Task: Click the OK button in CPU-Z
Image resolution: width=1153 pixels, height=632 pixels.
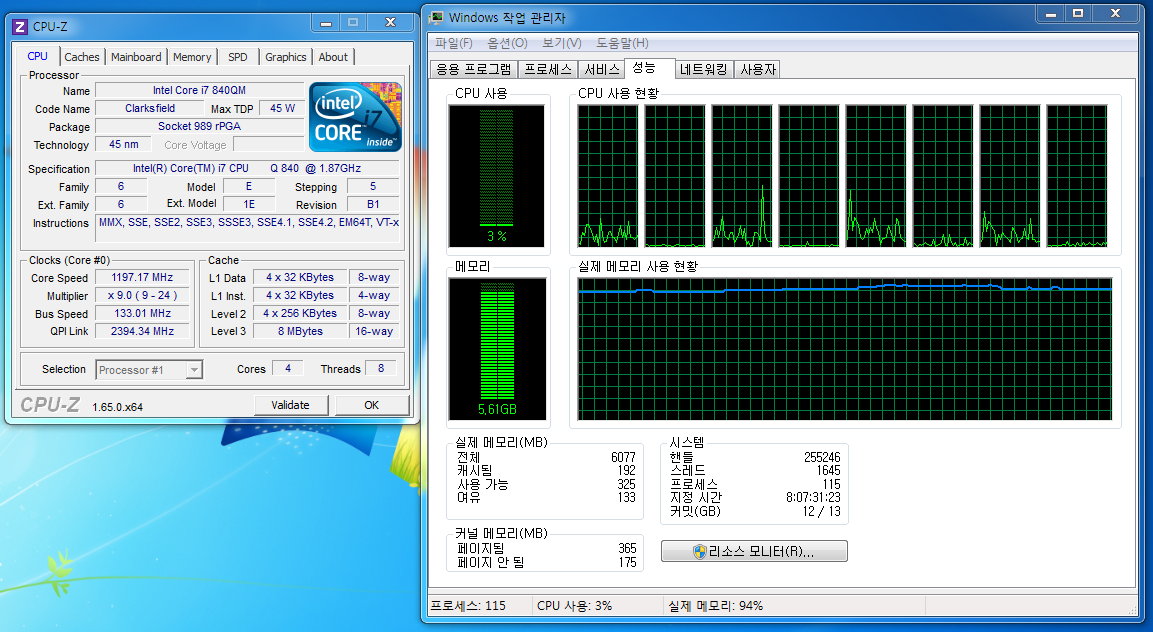Action: [x=371, y=405]
